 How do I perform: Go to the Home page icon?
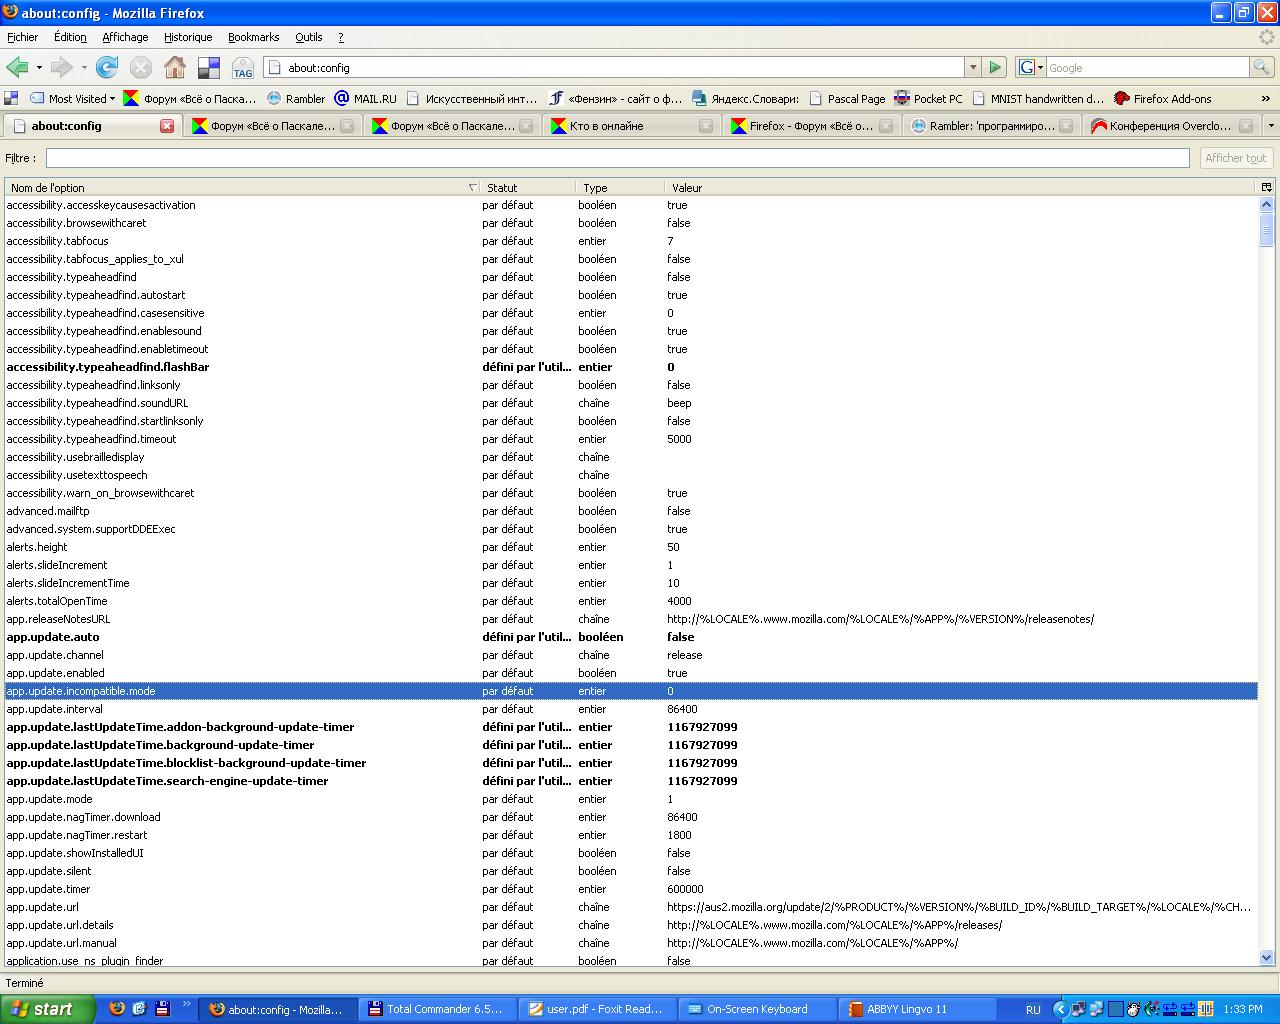[x=175, y=67]
